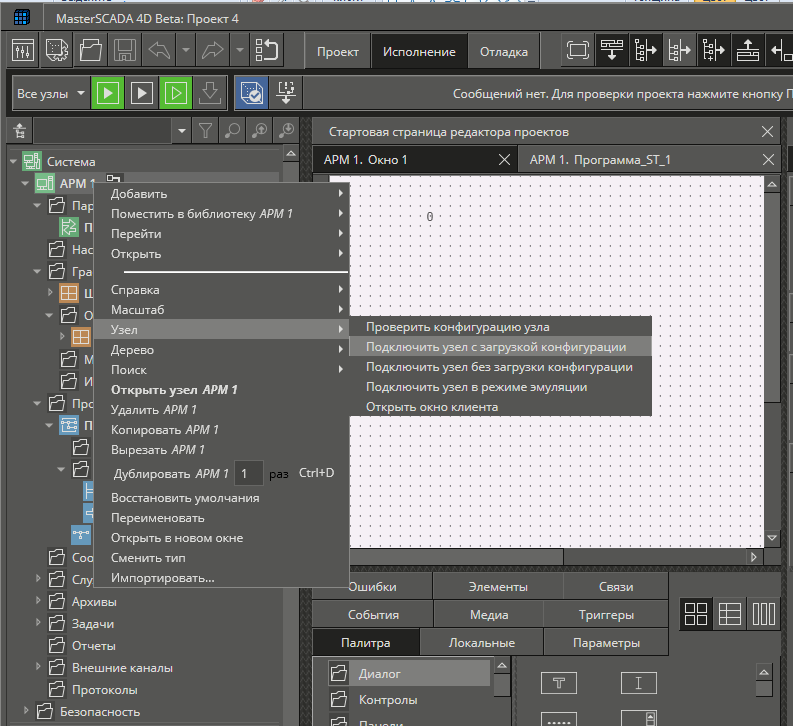The width and height of the screenshot is (793, 726).
Task: Open the Все узлы dropdown
Action: pyautogui.click(x=51, y=94)
